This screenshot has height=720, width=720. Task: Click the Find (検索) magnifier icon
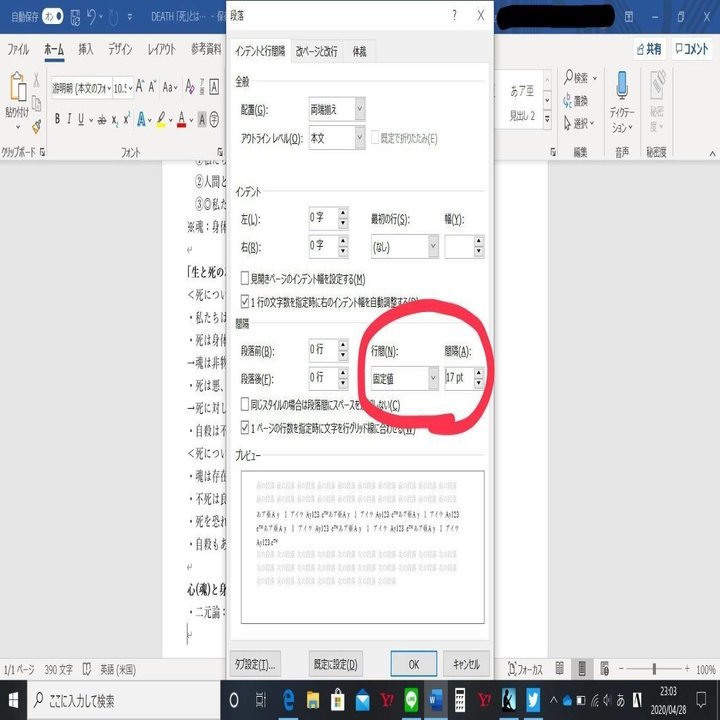pyautogui.click(x=568, y=77)
